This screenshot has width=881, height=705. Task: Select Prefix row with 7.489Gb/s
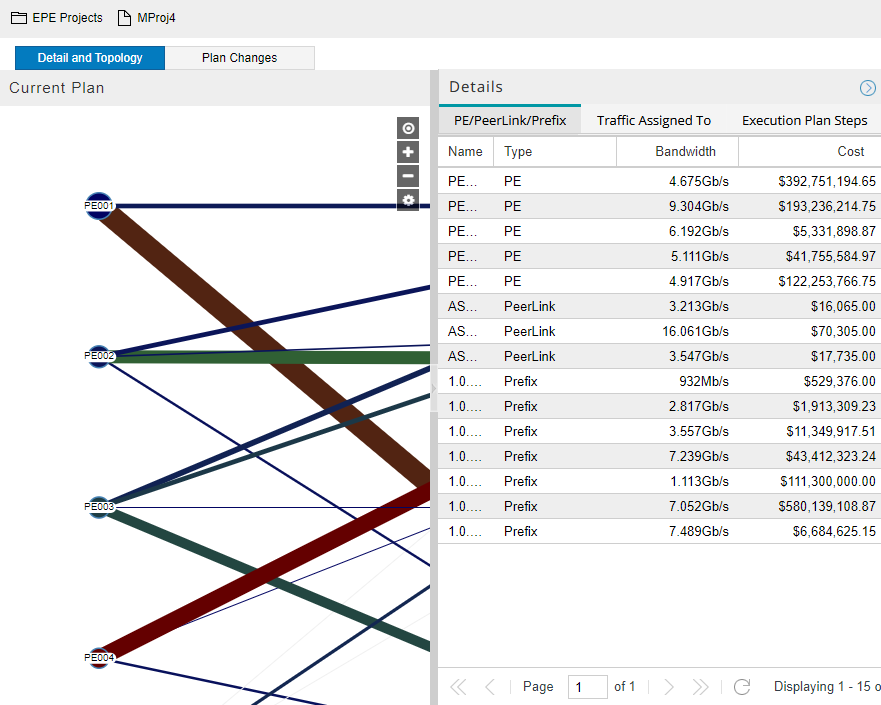[x=660, y=531]
